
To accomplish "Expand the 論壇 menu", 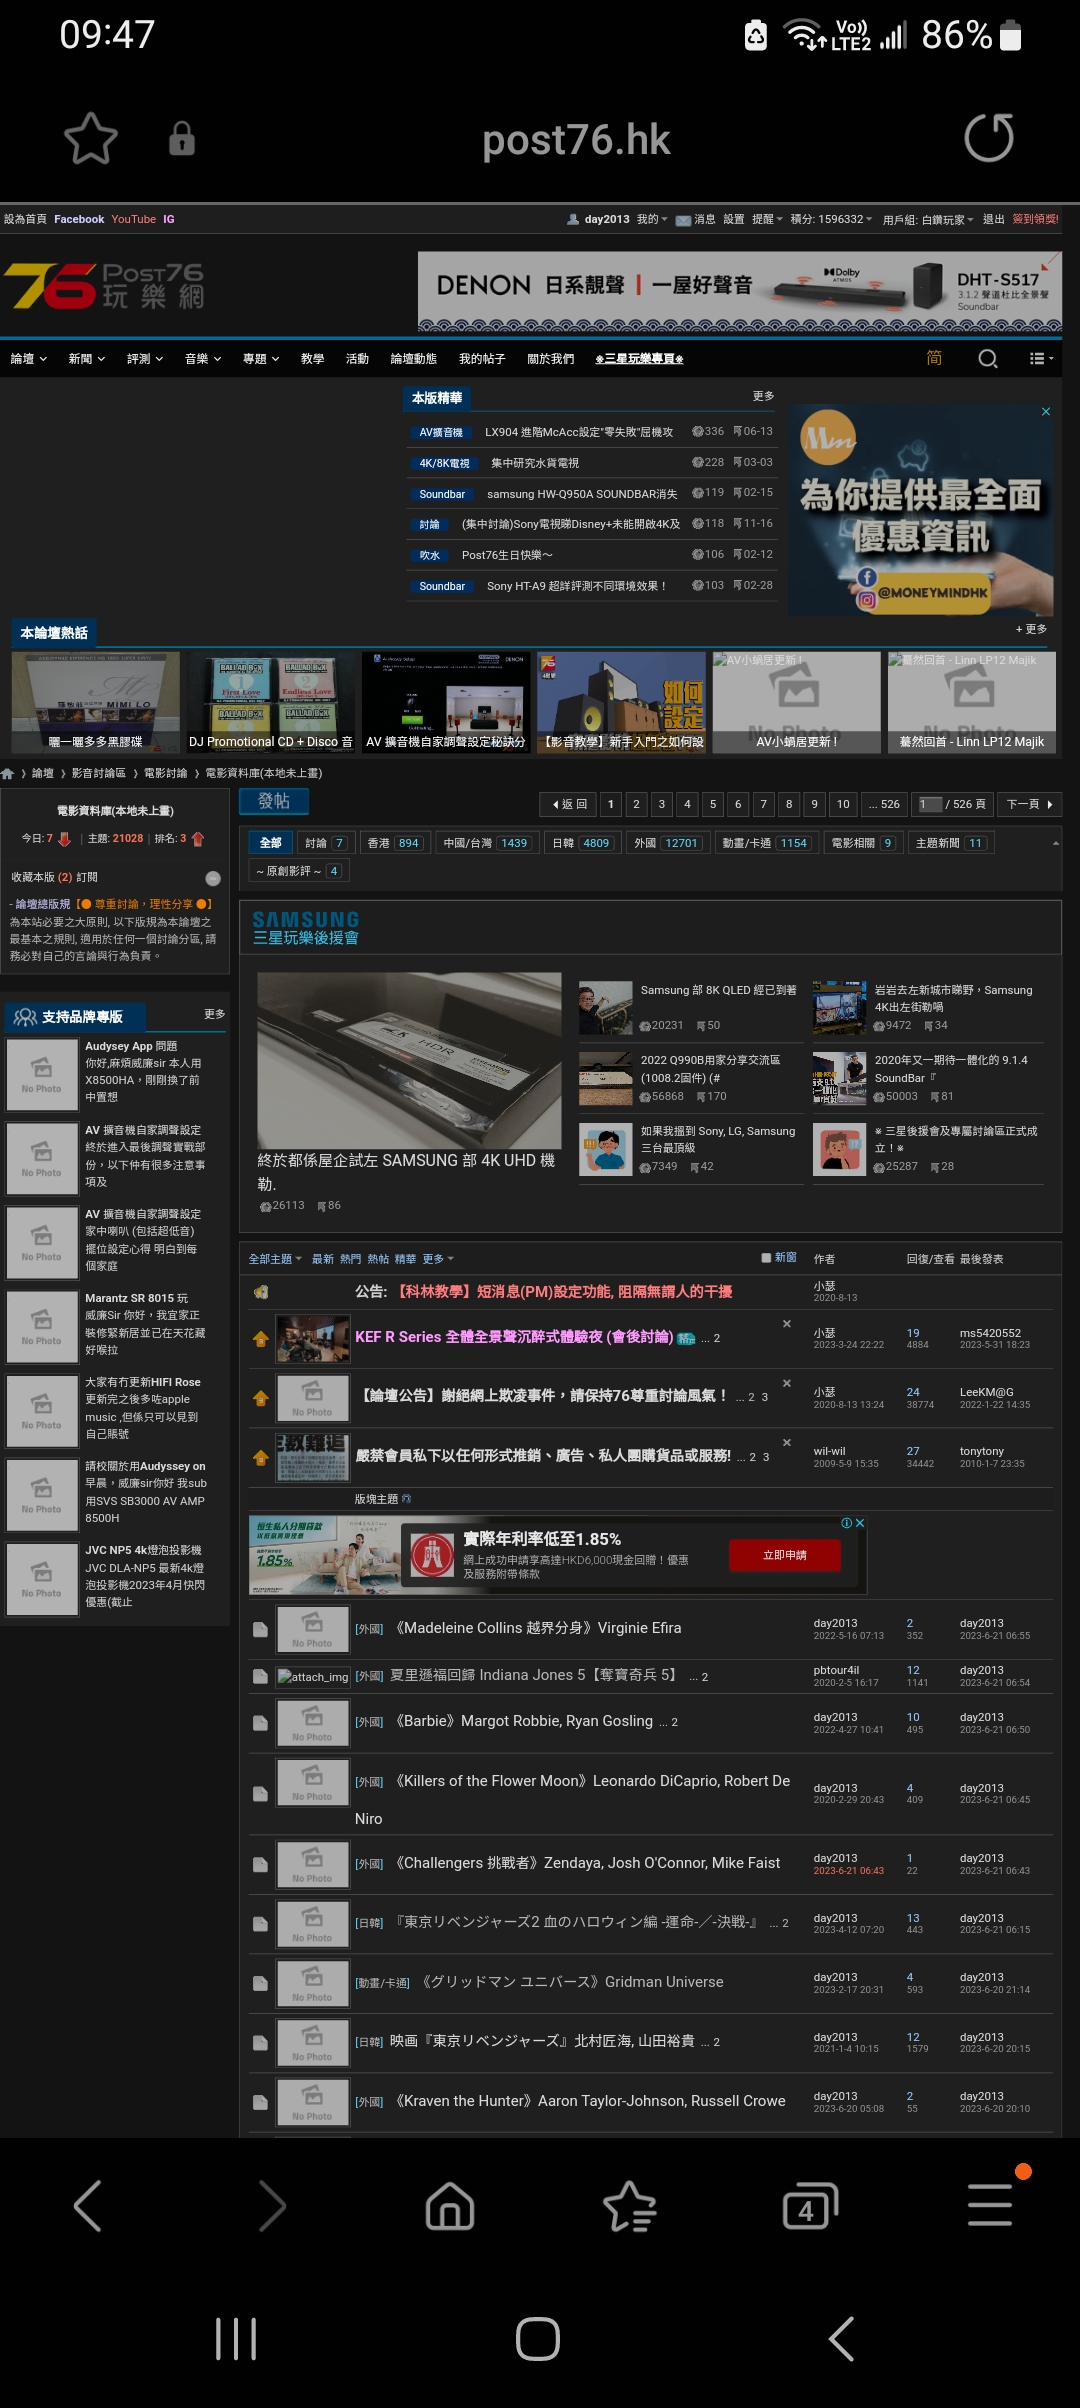I will [29, 359].
